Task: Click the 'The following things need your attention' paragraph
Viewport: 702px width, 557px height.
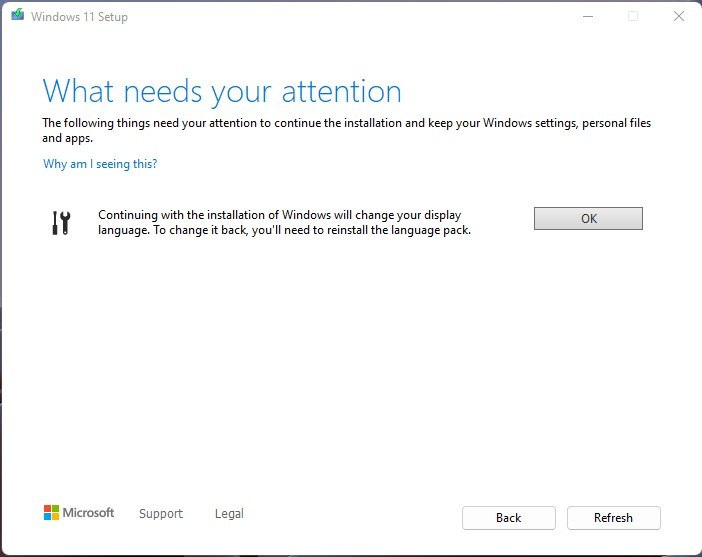Action: click(x=347, y=130)
